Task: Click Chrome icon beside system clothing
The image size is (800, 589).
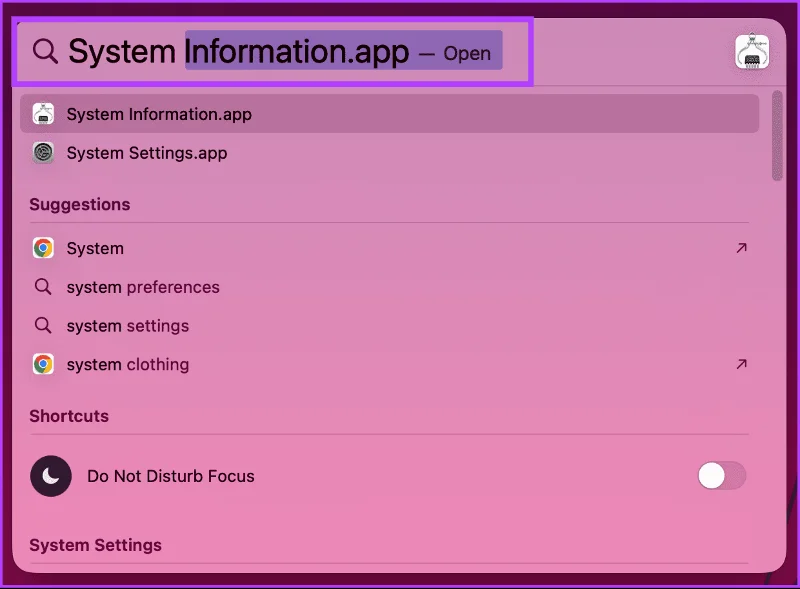Action: click(x=43, y=364)
